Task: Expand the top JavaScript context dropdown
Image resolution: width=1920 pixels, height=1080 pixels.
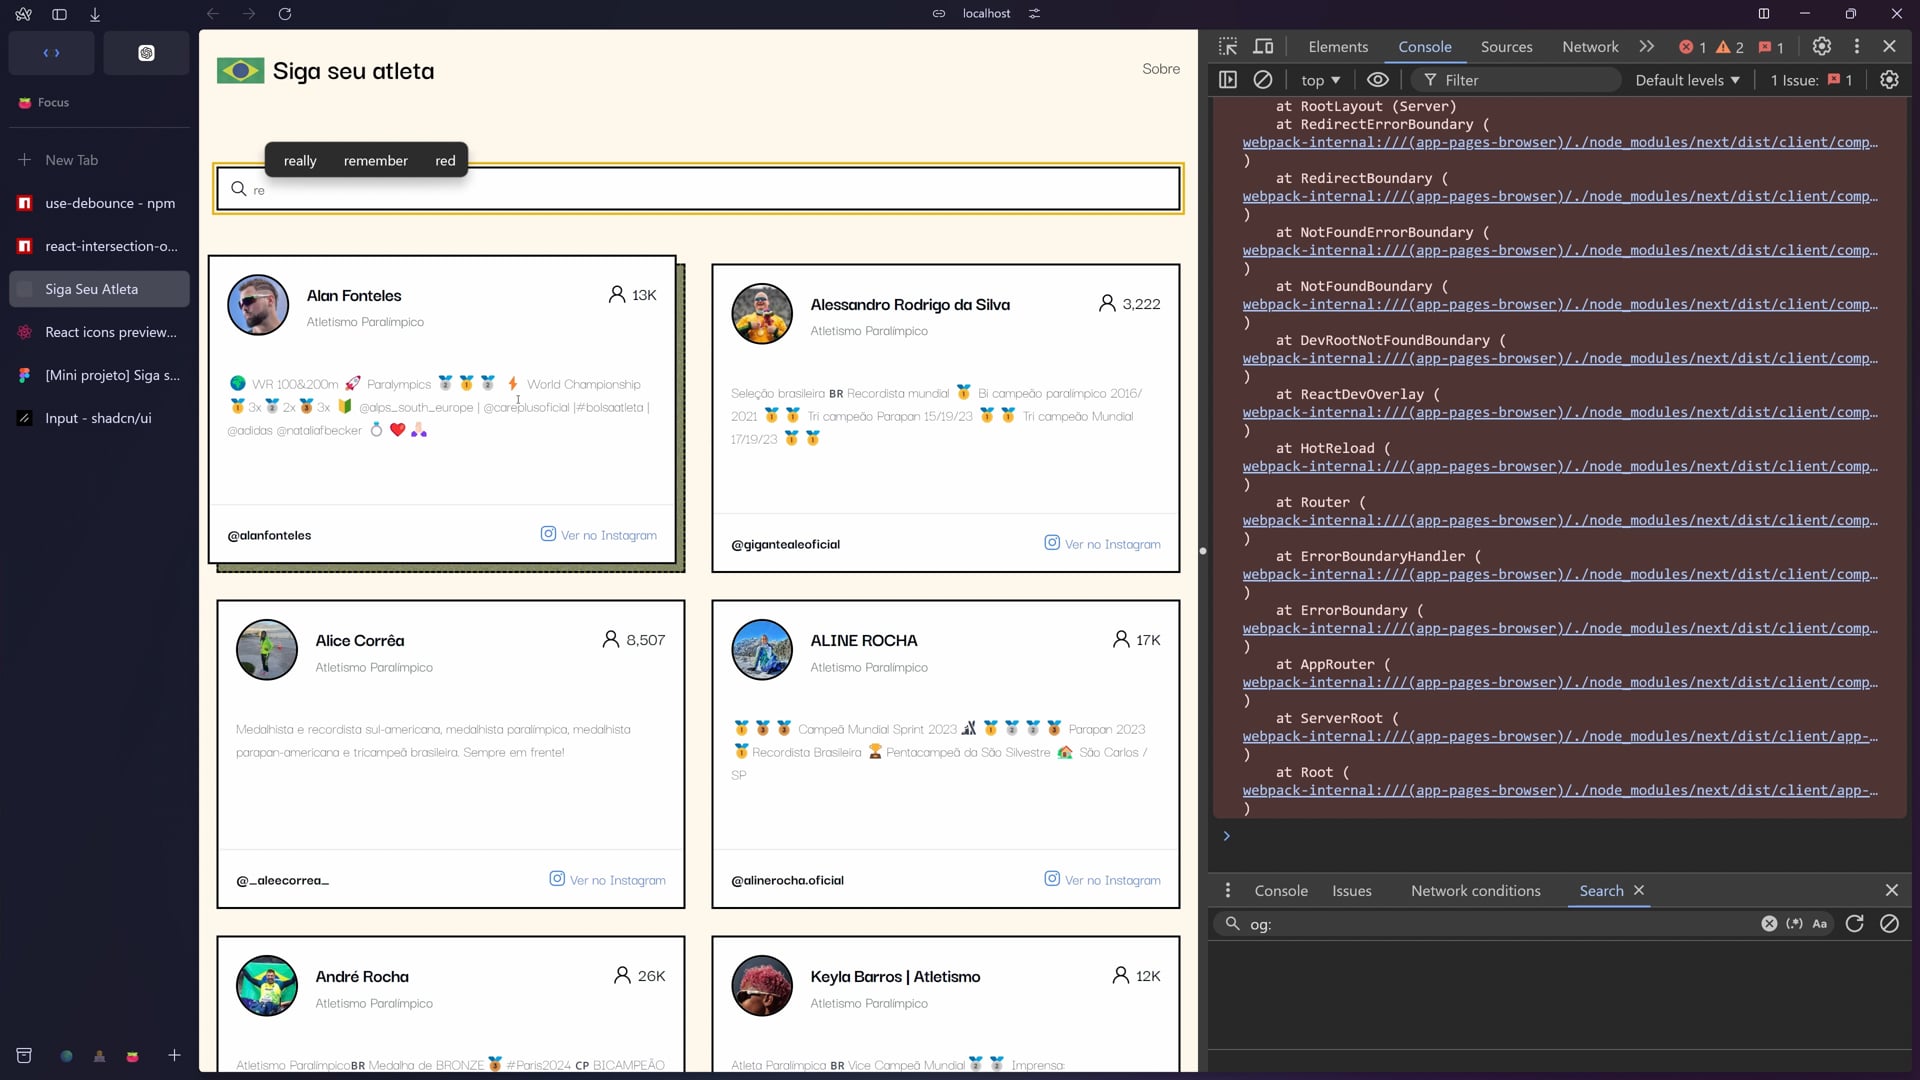Action: coord(1320,80)
